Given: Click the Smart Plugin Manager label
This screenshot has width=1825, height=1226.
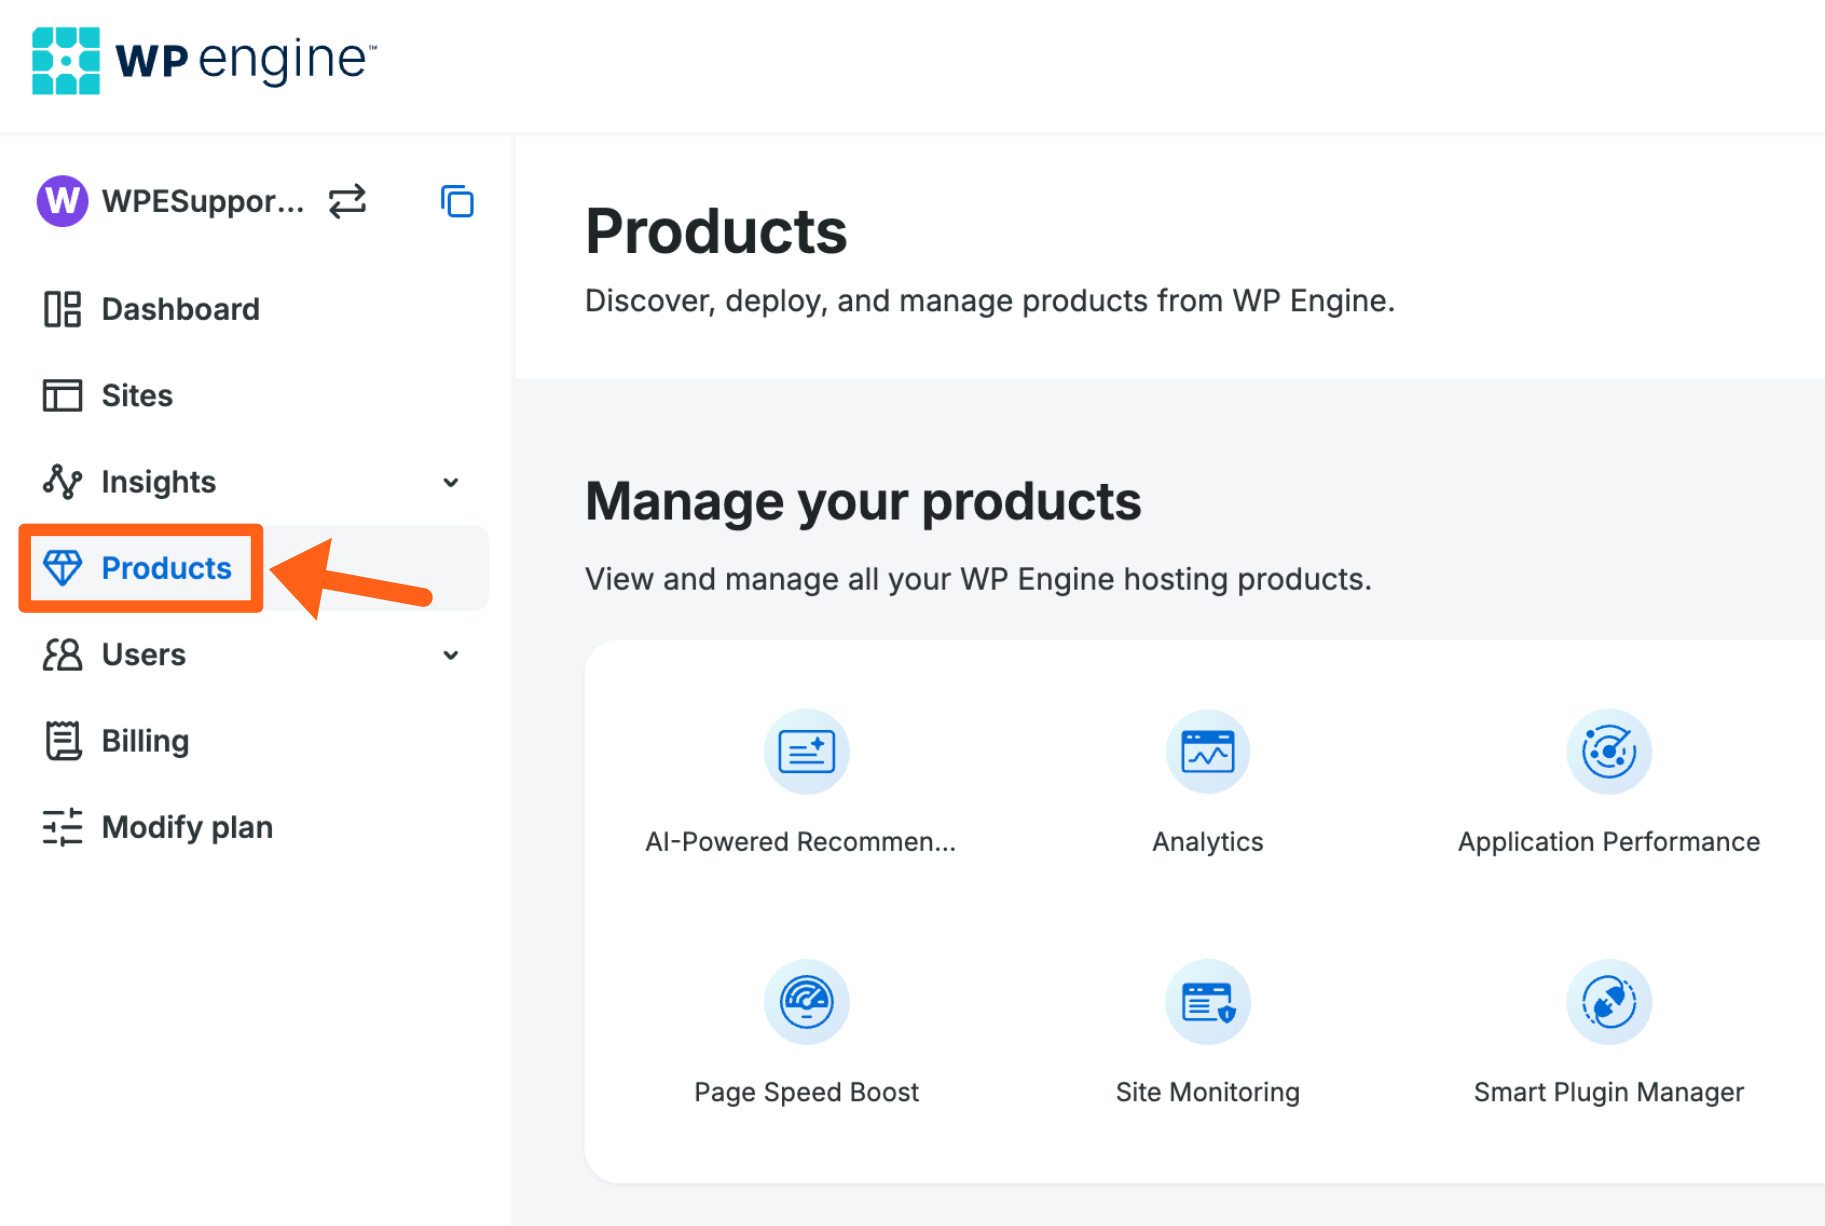Looking at the screenshot, I should 1608,1092.
